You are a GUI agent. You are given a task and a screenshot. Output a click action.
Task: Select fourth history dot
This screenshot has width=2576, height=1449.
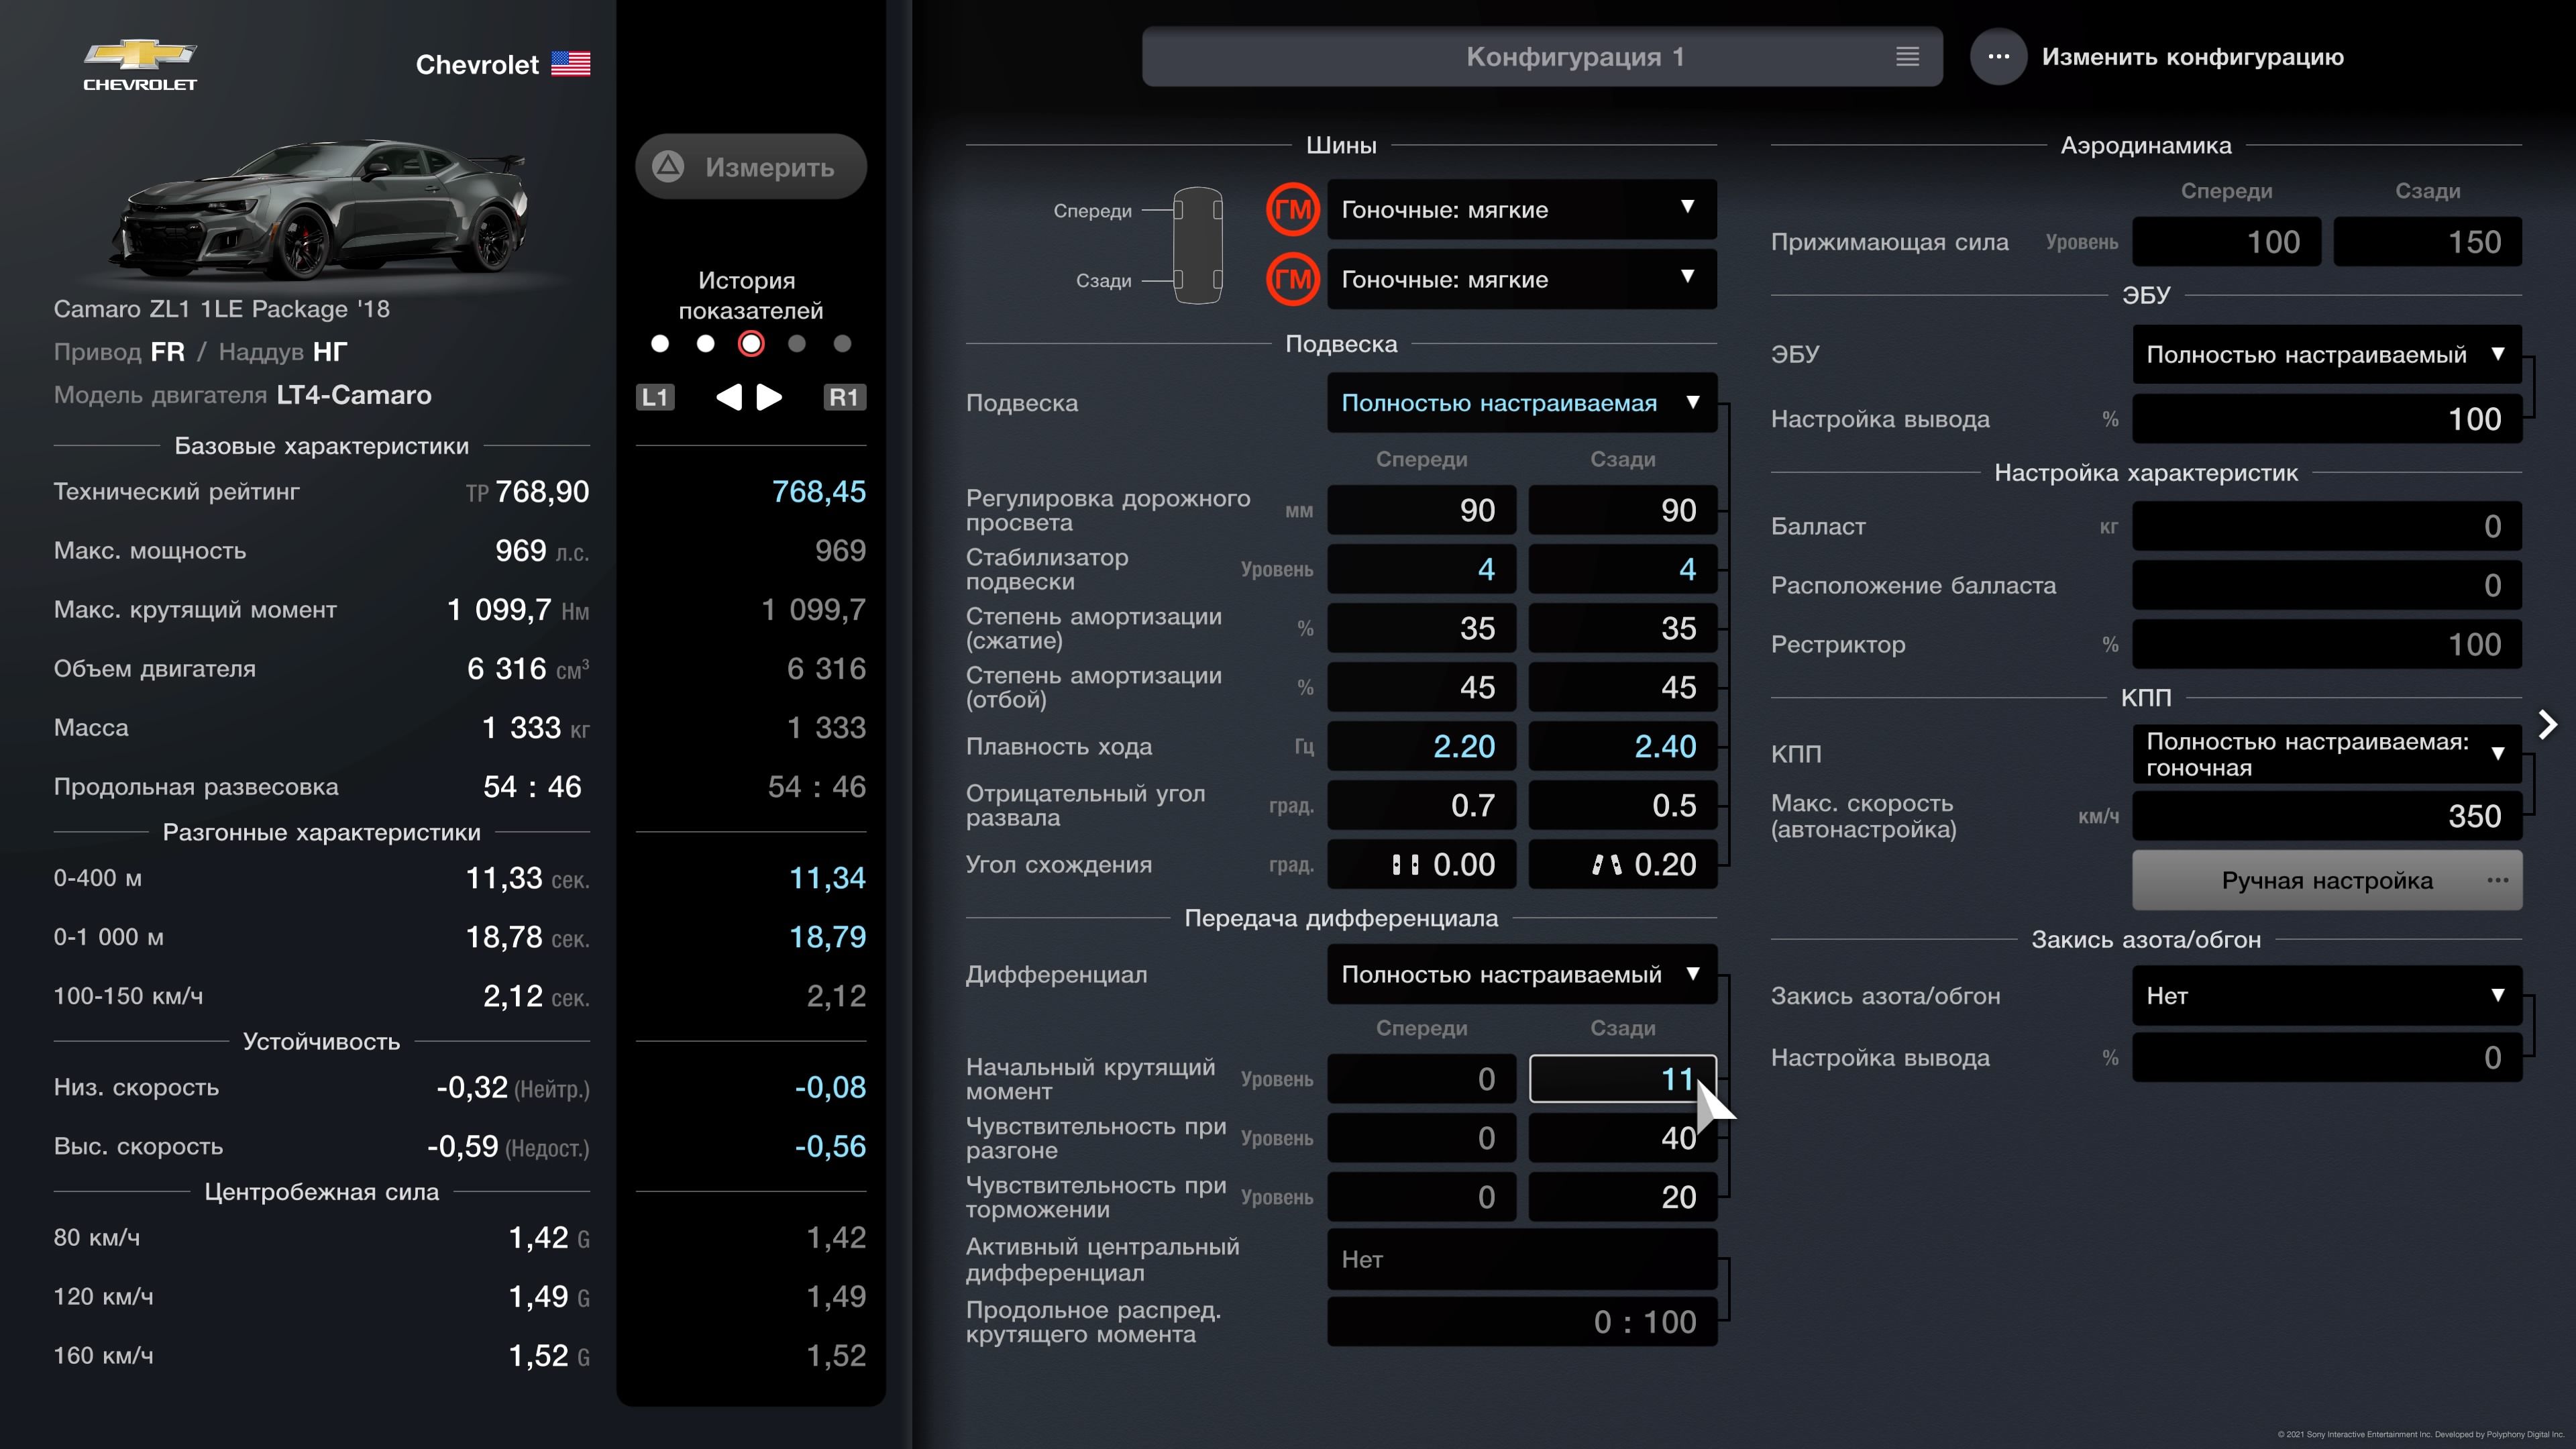coord(797,344)
